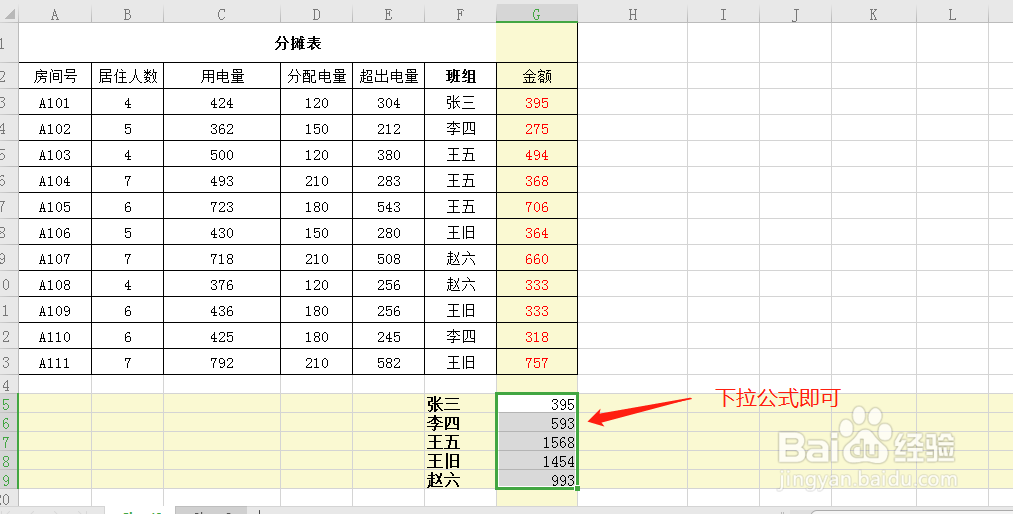Viewport: 1013px width, 514px height.
Task: Select room cell A105
Action: click(55, 207)
